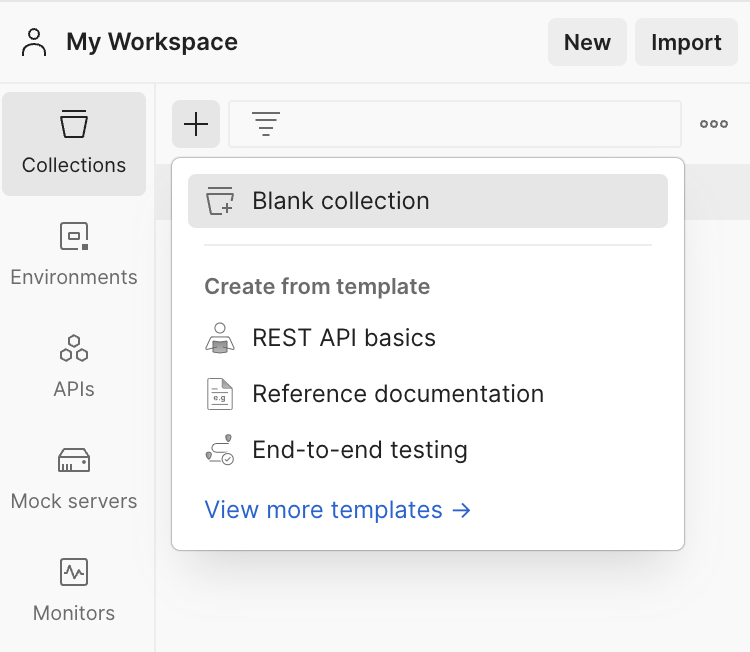Click the Collections trash-bin shaped icon
This screenshot has height=652, width=750.
coord(74,125)
